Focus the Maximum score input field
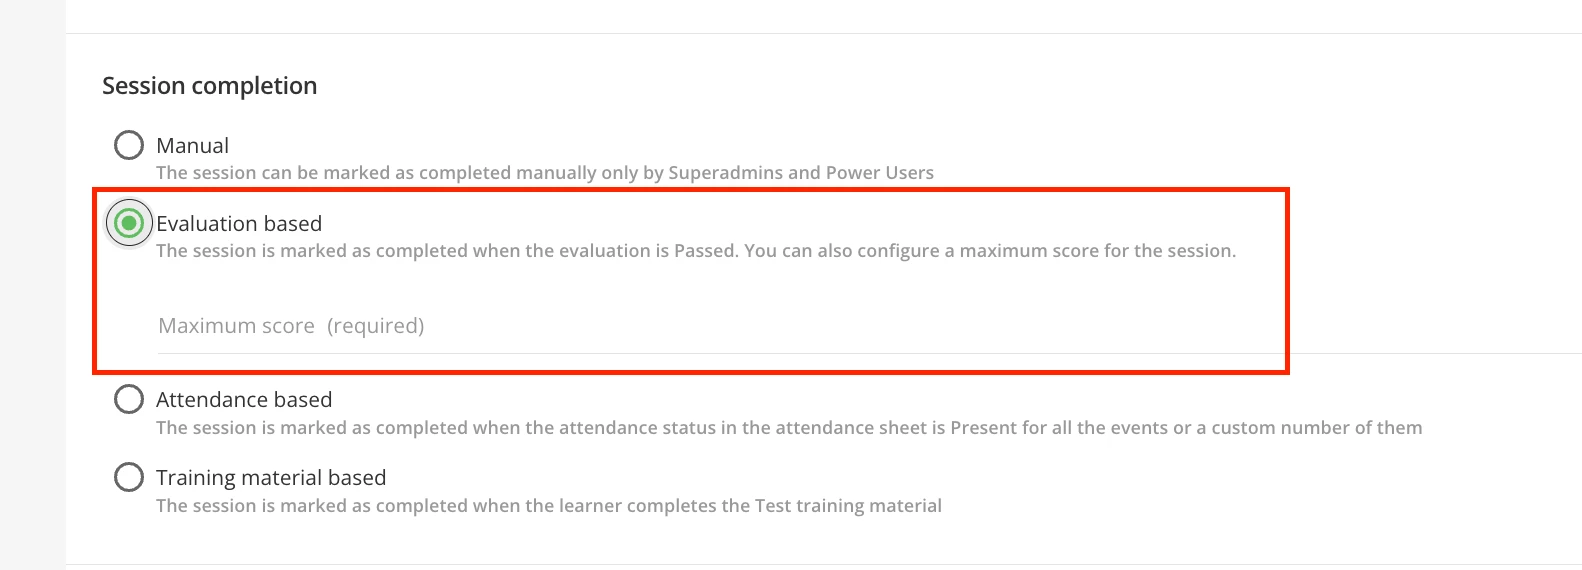1582x570 pixels. (700, 327)
